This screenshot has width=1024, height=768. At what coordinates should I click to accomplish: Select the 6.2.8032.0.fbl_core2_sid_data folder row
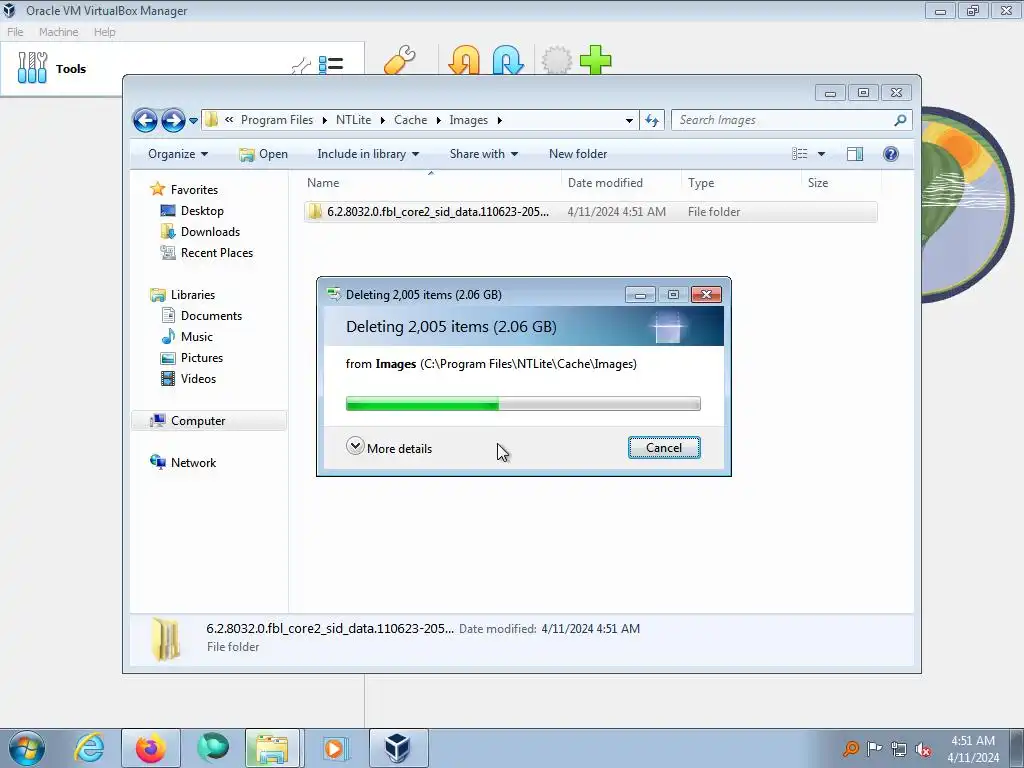pyautogui.click(x=590, y=212)
